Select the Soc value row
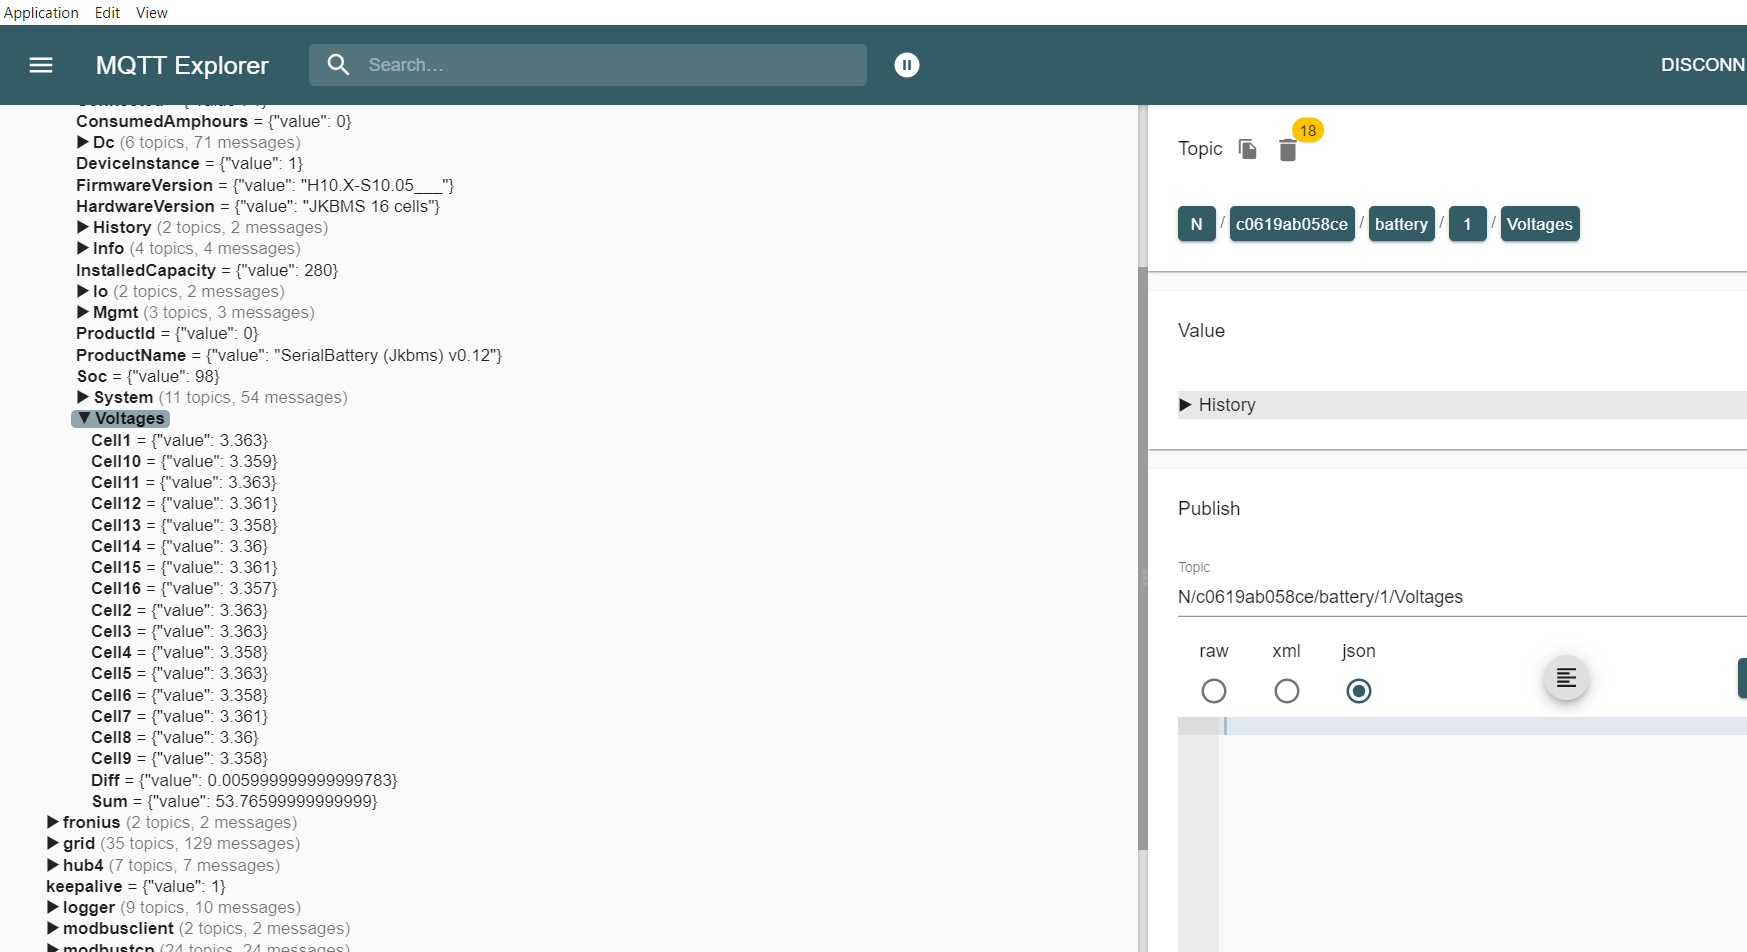Viewport: 1747px width, 952px height. click(x=148, y=376)
